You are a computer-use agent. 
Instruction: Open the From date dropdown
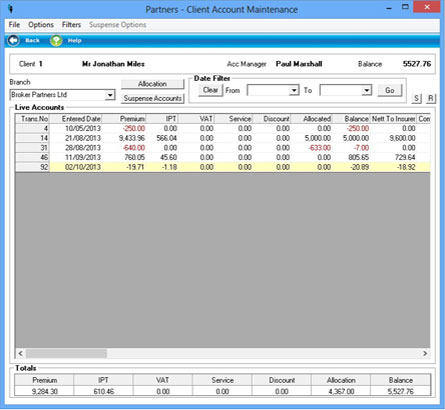(x=294, y=90)
